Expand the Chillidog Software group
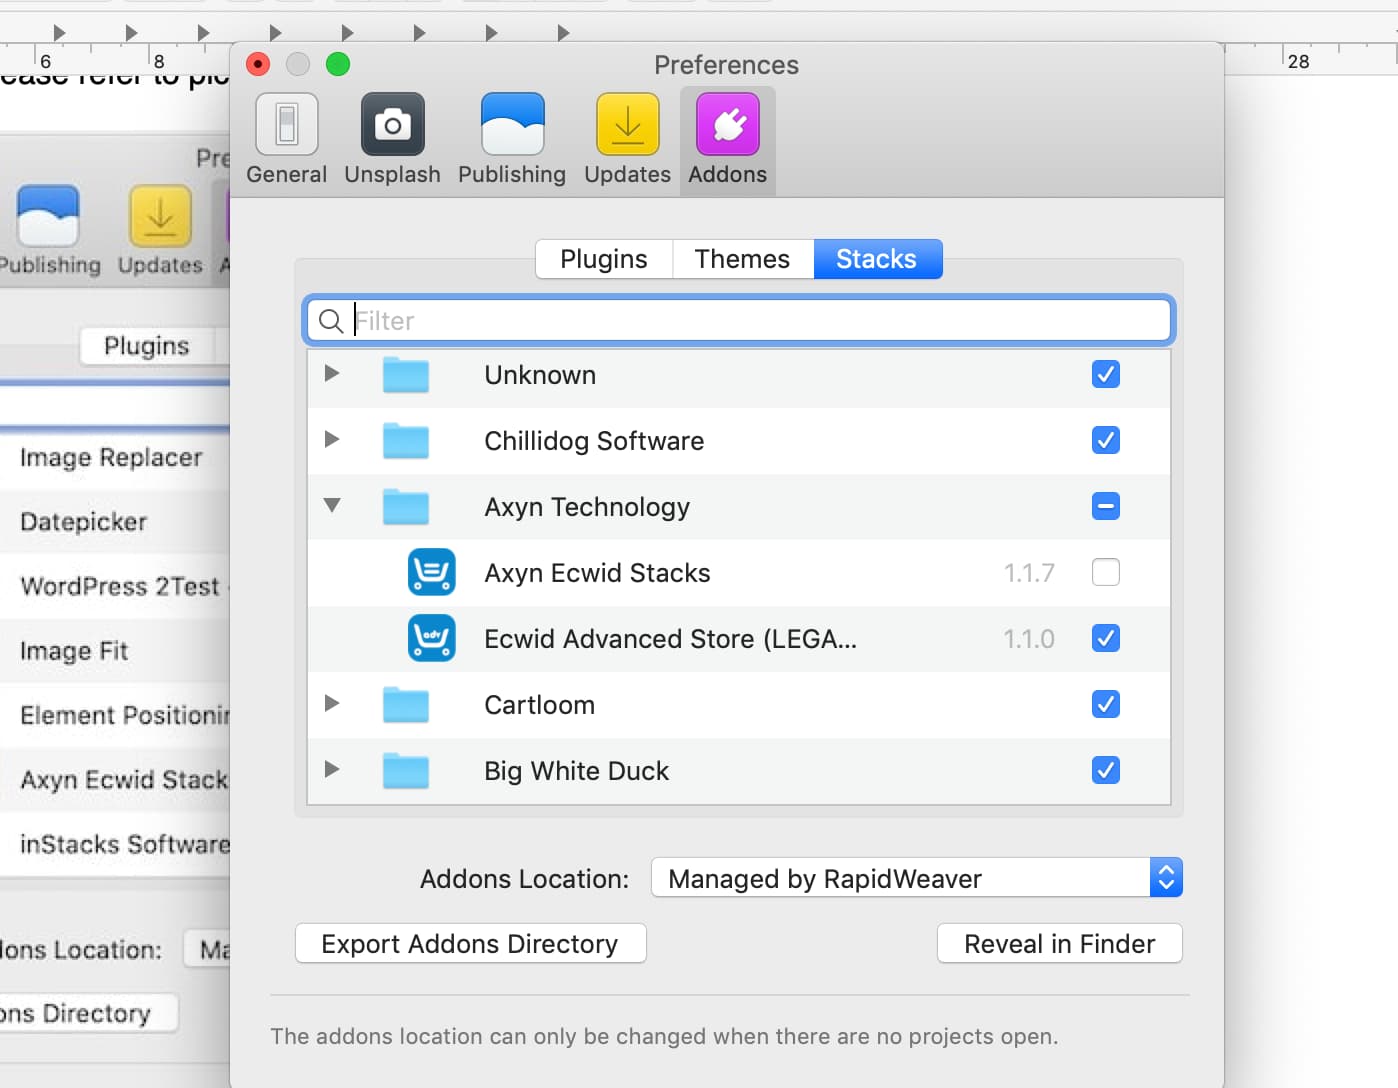 [332, 439]
